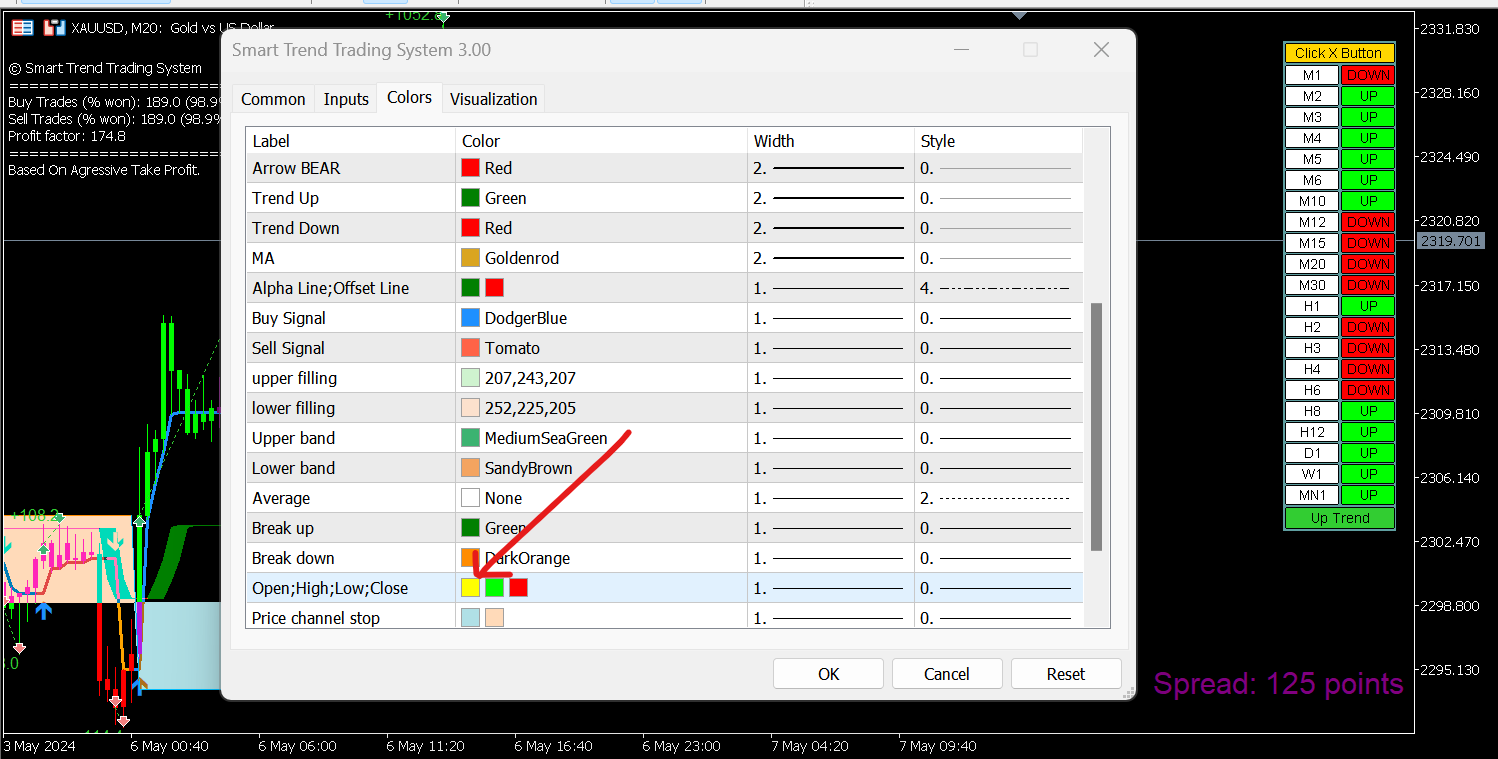Click the colors list vertical scrollbar
Viewport: 1498px width, 759px height.
[1096, 427]
